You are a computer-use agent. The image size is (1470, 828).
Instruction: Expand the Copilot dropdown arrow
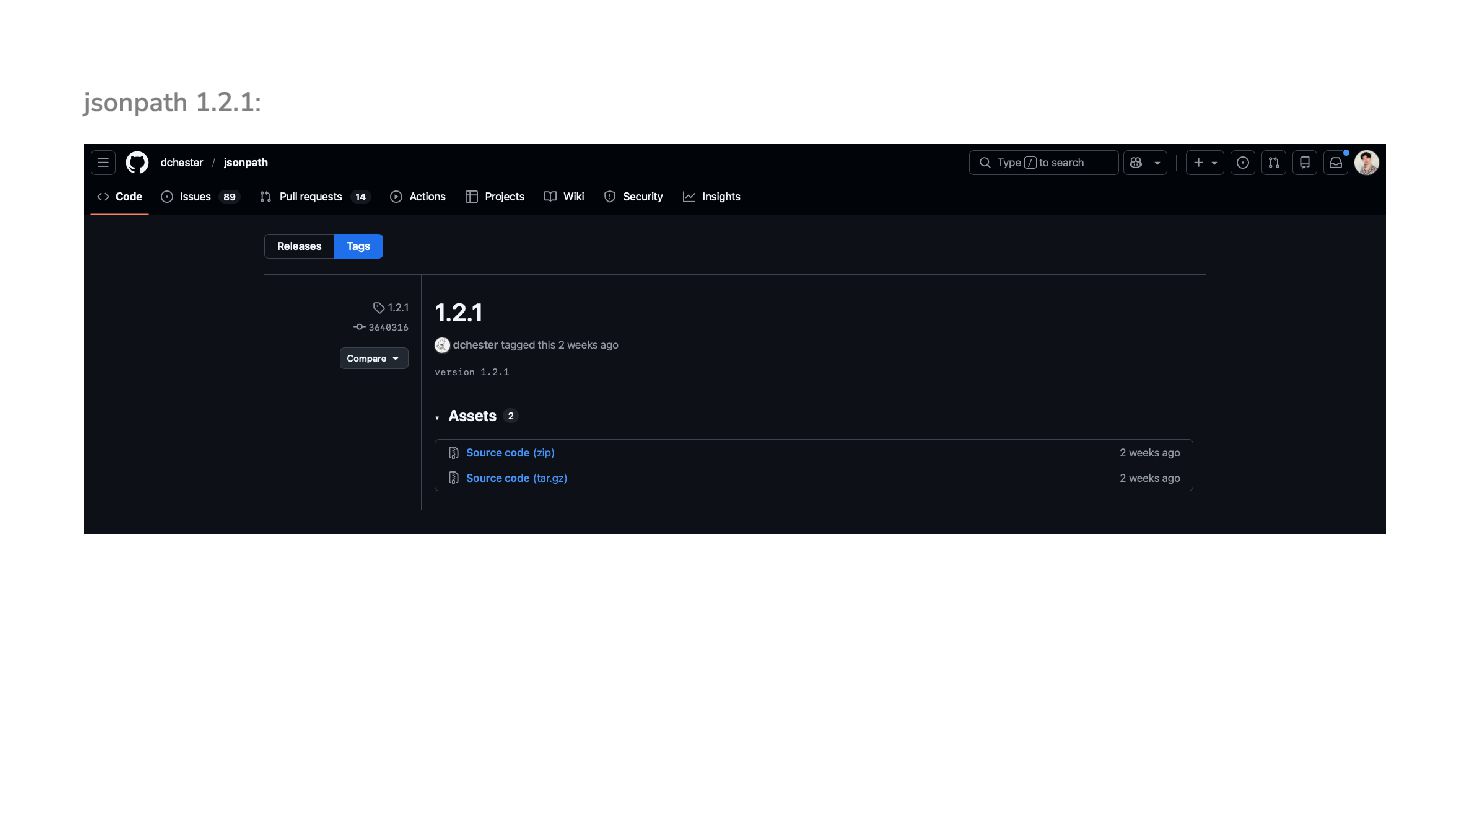(1158, 162)
